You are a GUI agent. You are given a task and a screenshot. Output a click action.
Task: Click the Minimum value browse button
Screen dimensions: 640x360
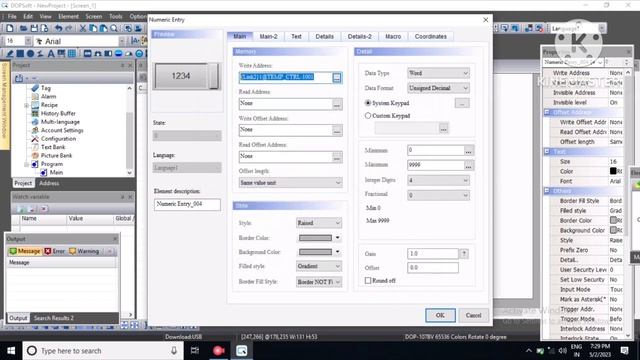tap(469, 150)
